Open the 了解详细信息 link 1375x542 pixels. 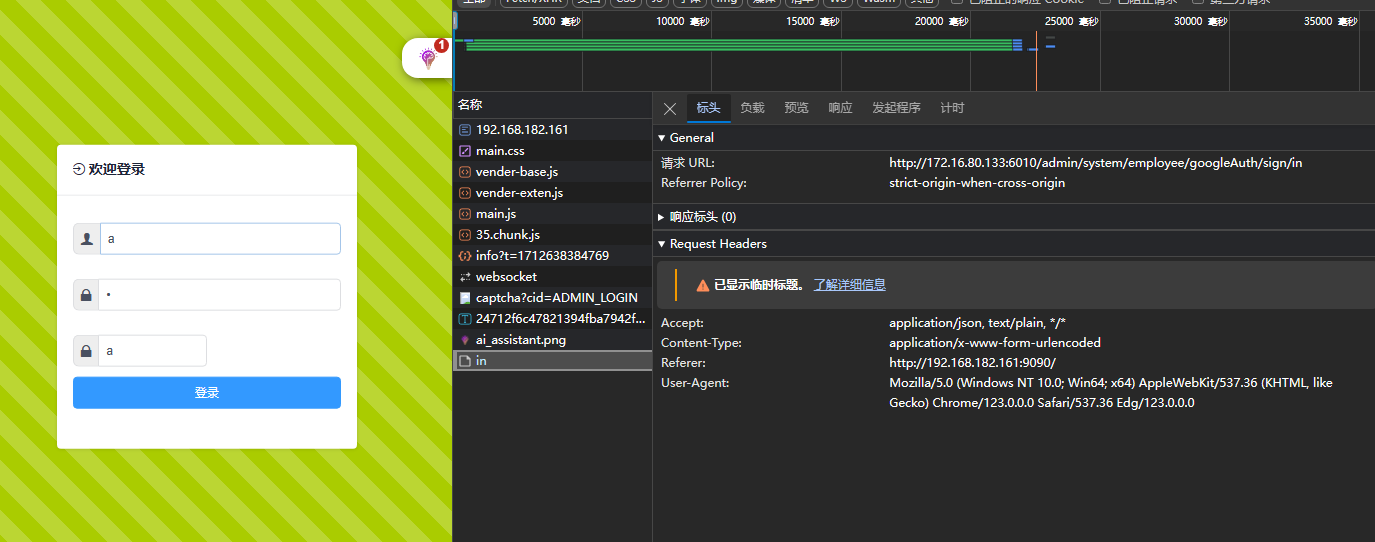click(x=849, y=285)
